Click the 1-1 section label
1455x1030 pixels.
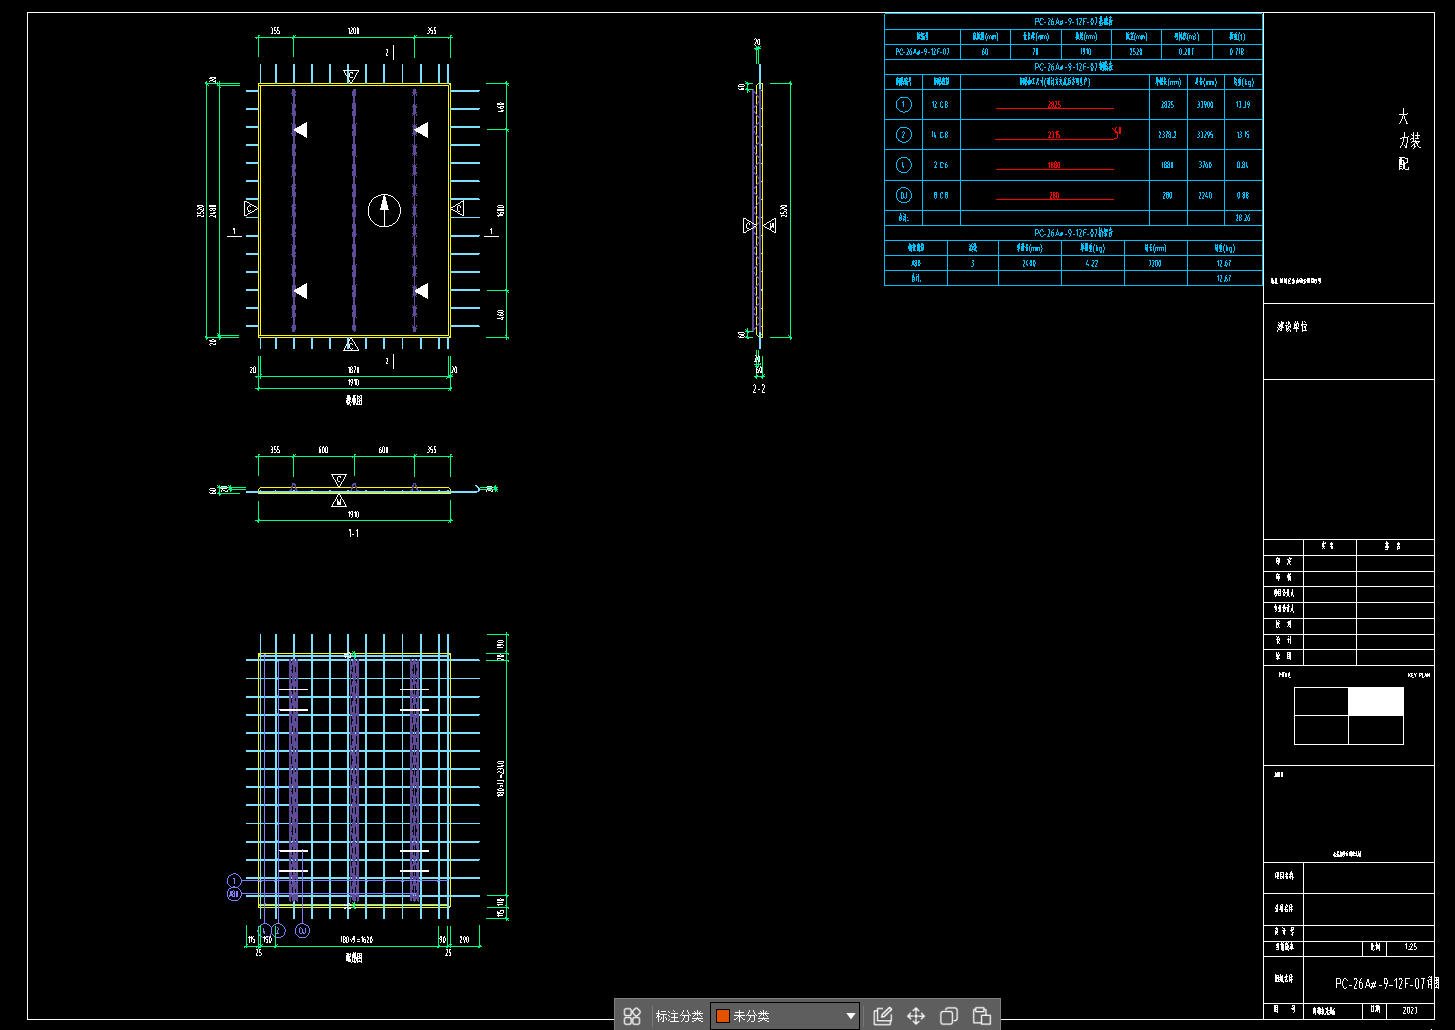click(x=353, y=533)
